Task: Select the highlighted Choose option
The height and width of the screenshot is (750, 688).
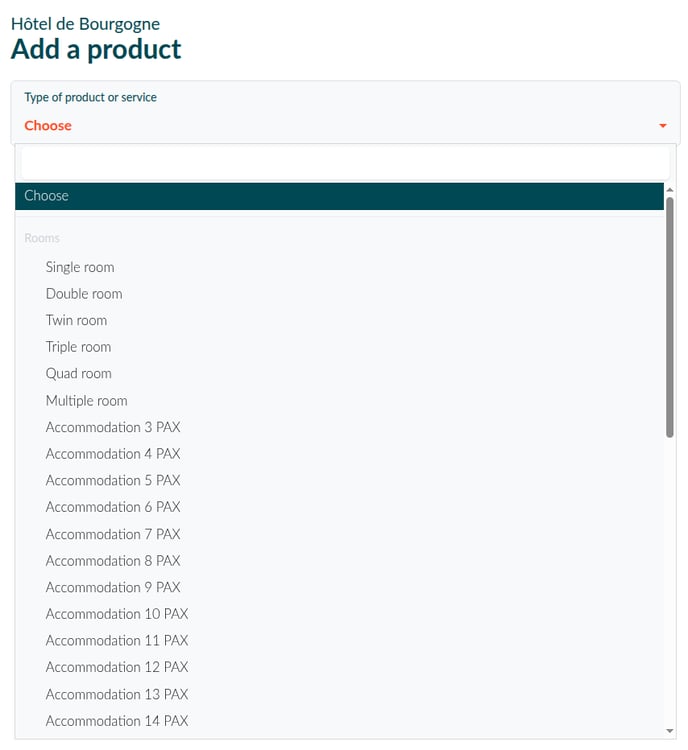Action: [x=339, y=196]
